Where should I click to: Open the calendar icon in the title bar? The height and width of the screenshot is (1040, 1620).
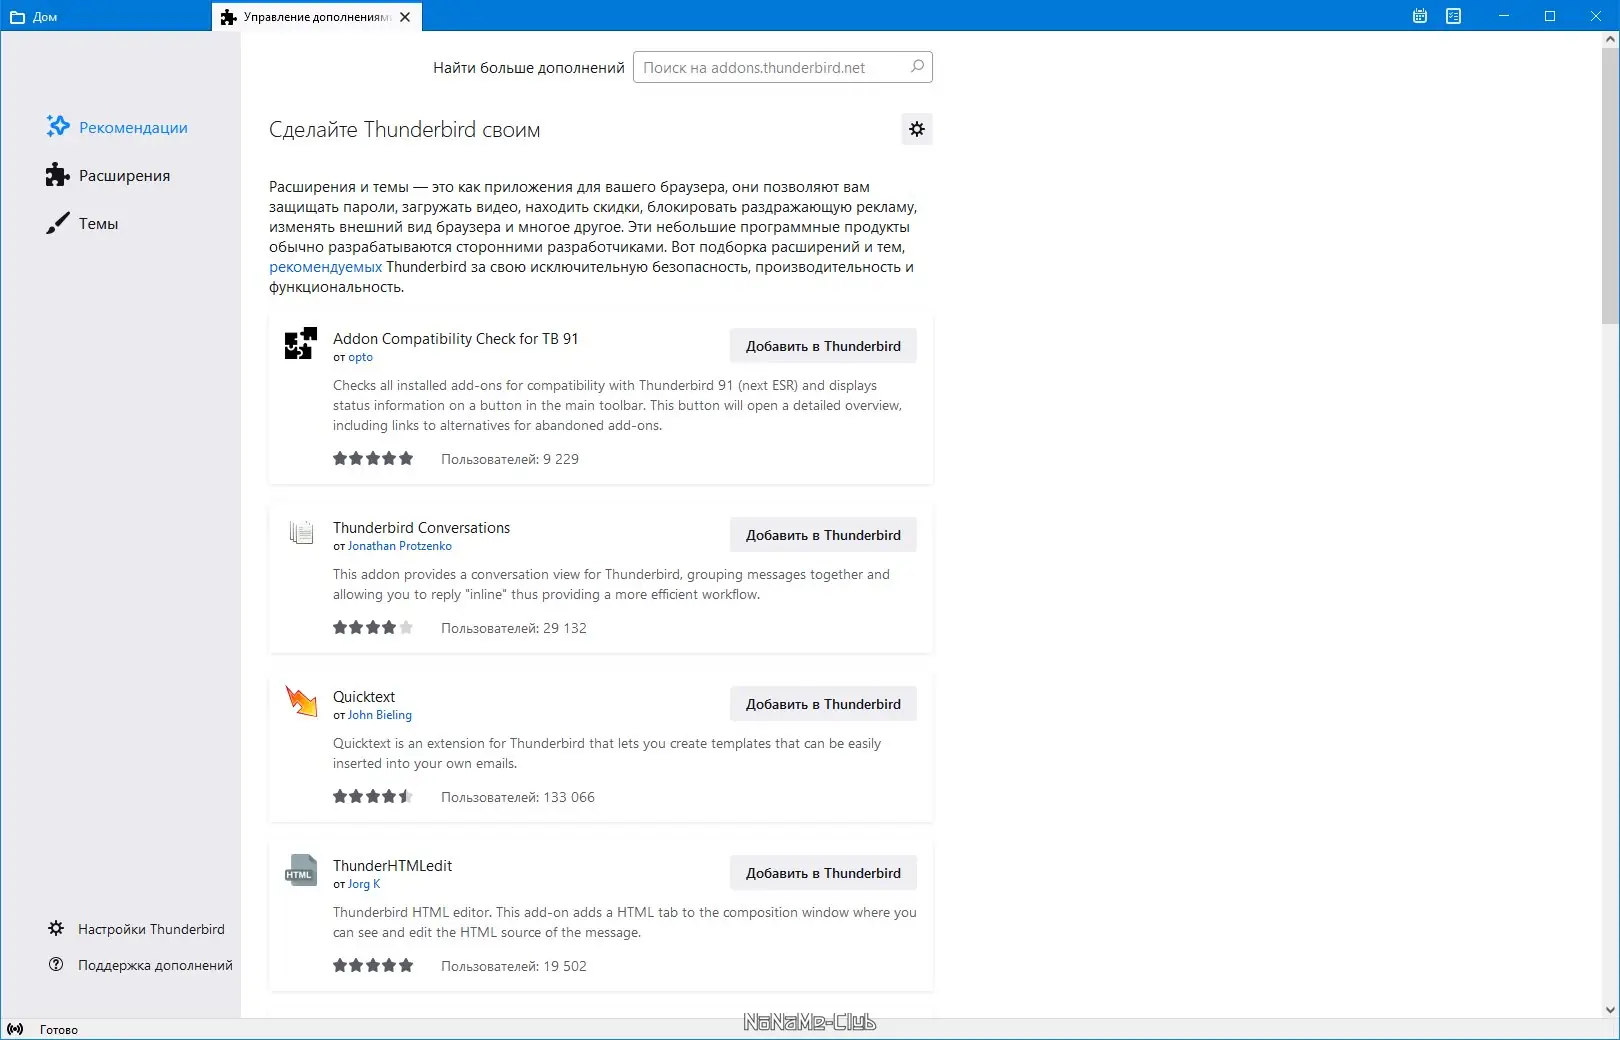click(x=1419, y=16)
